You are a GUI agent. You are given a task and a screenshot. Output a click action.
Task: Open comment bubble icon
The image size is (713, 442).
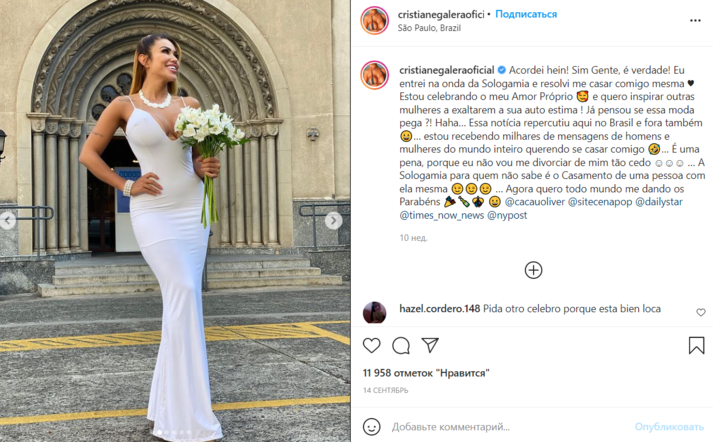401,346
